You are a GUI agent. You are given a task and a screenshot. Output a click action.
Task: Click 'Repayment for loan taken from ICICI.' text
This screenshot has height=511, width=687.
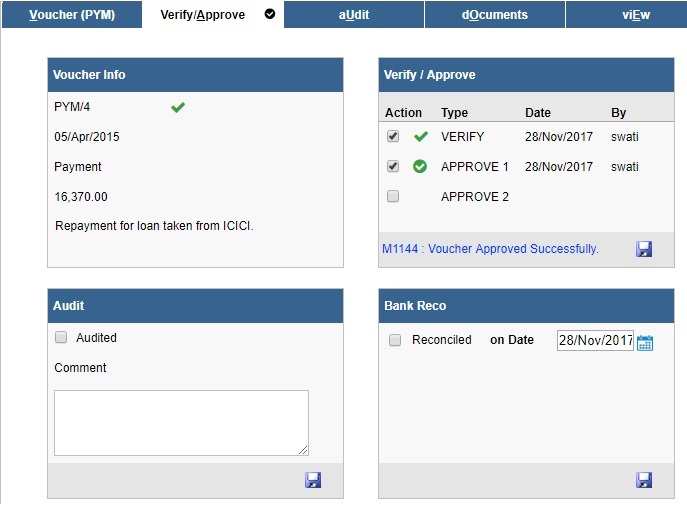[x=154, y=226]
